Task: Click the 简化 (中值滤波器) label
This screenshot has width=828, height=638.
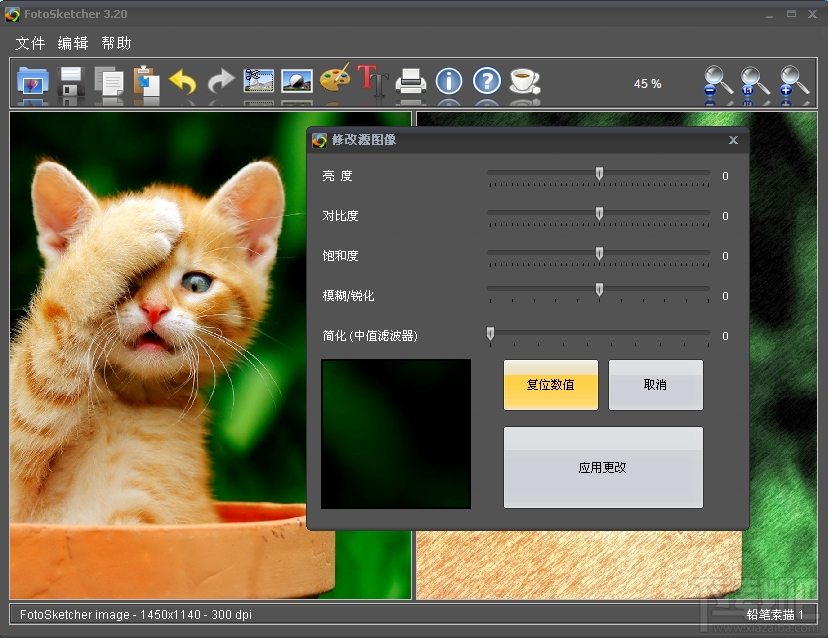Action: pyautogui.click(x=370, y=335)
